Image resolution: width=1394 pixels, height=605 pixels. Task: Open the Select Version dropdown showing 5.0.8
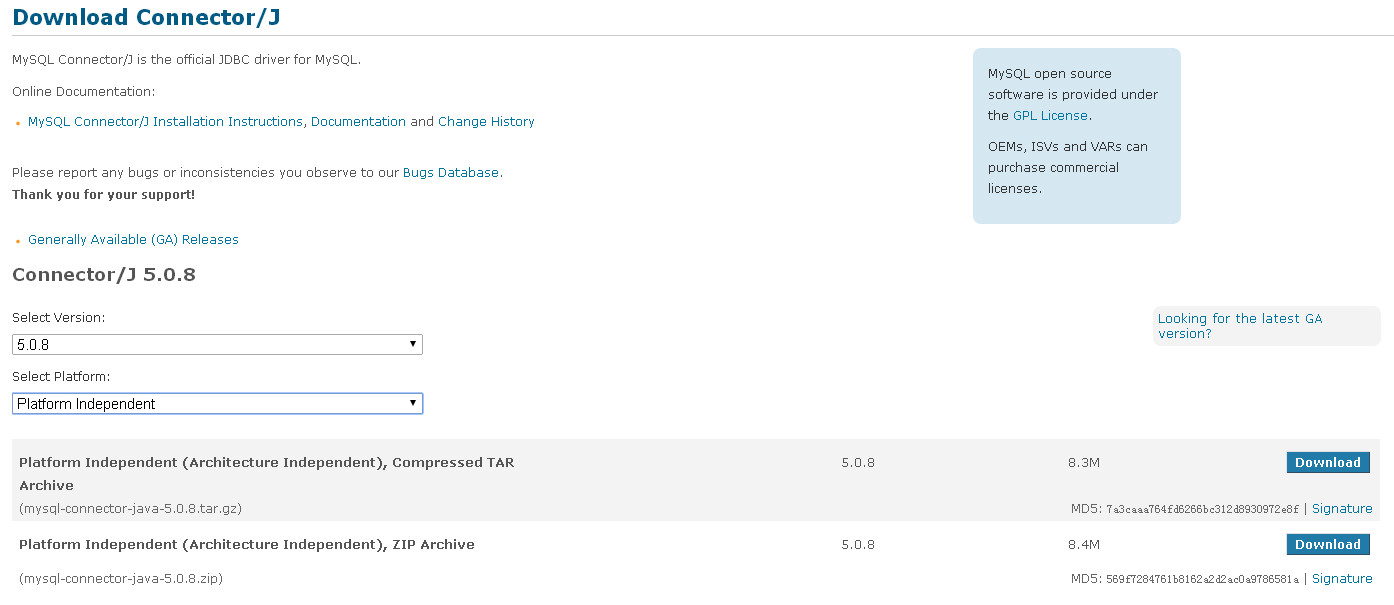(x=217, y=344)
